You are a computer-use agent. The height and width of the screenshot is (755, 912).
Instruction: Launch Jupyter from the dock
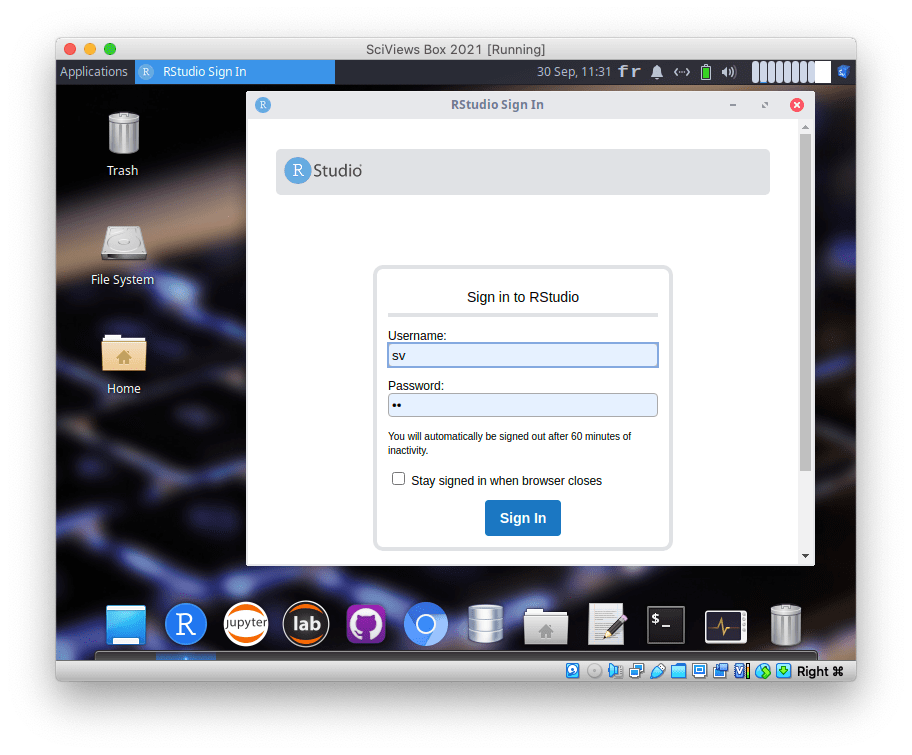point(245,624)
